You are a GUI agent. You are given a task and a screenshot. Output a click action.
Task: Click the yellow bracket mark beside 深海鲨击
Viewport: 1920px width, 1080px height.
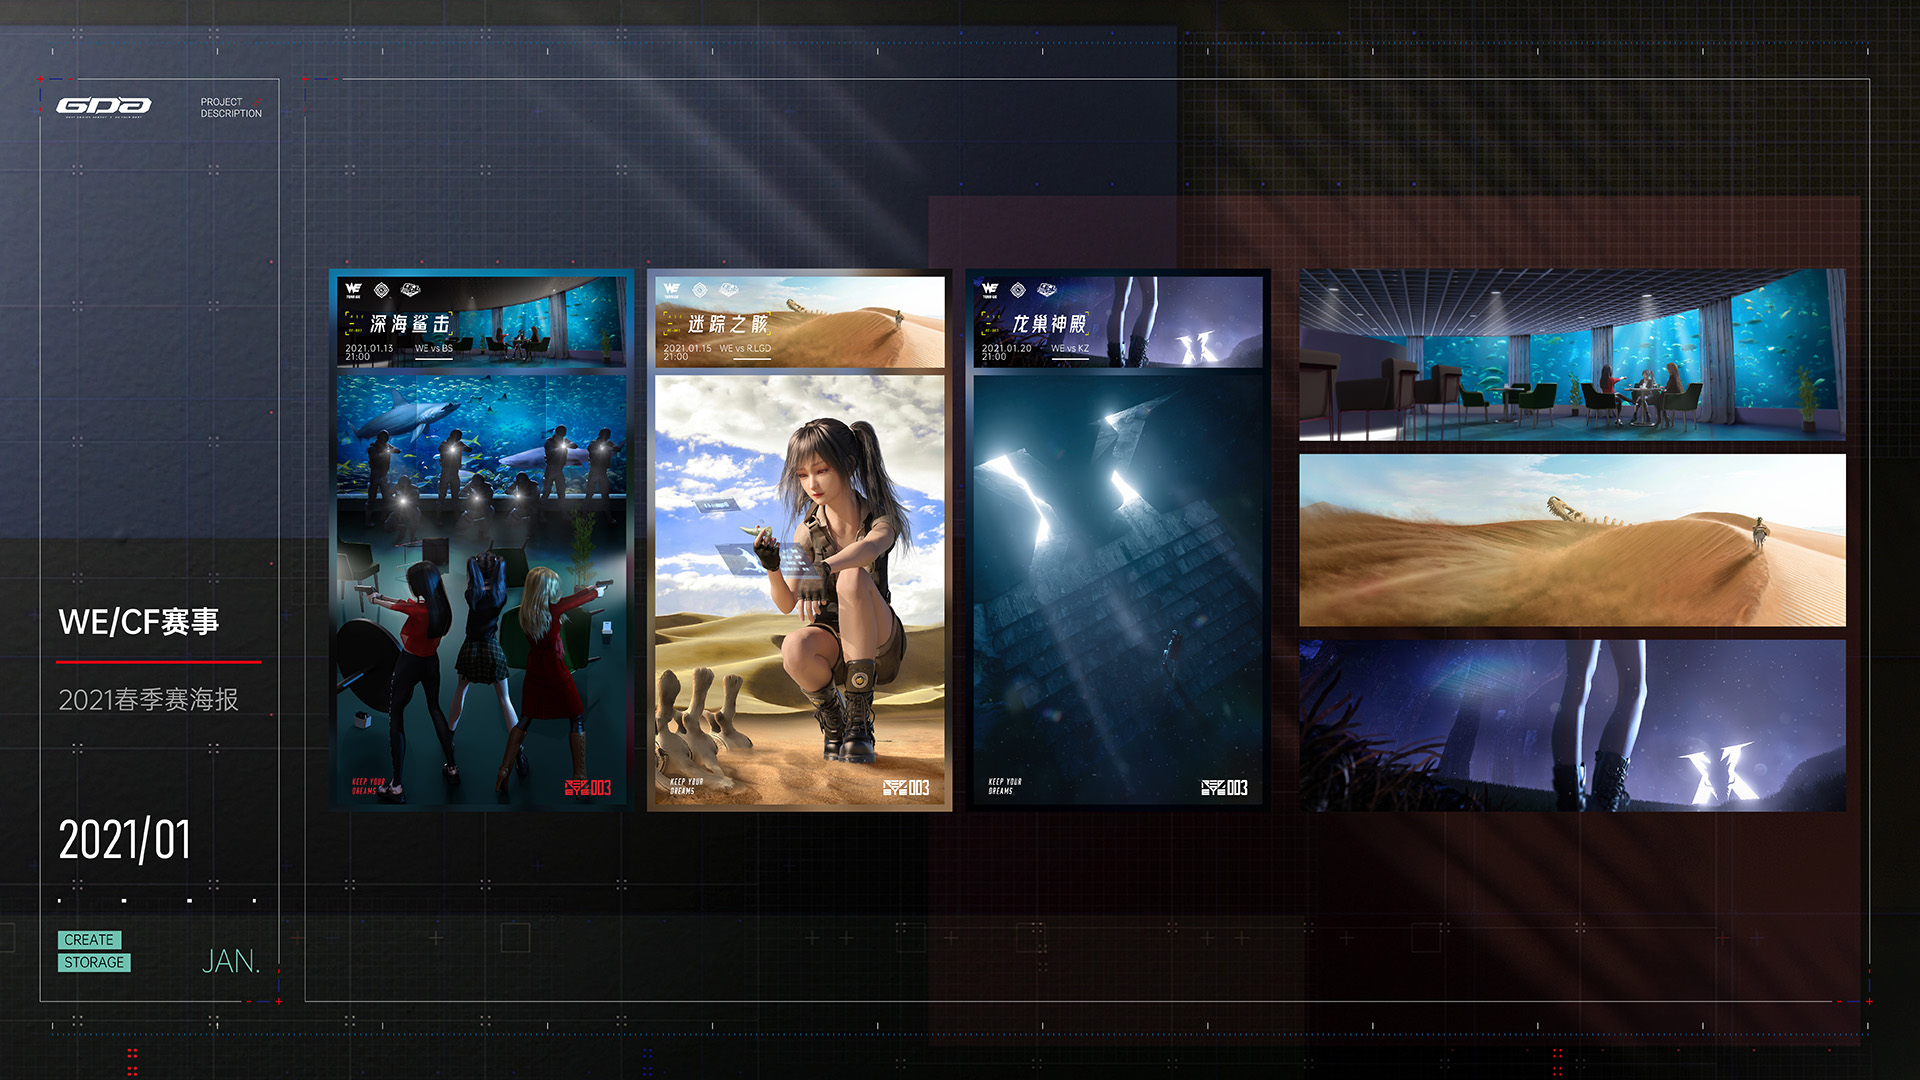[x=354, y=323]
